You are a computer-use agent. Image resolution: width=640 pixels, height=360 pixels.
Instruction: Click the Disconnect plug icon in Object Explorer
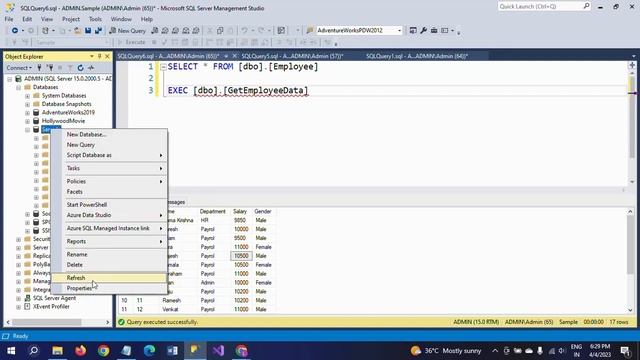click(x=50, y=68)
